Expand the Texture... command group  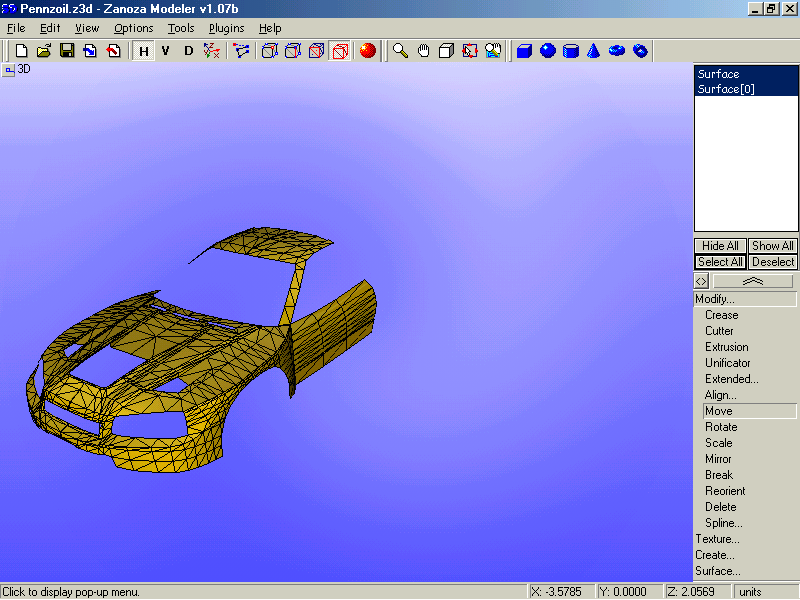[717, 539]
